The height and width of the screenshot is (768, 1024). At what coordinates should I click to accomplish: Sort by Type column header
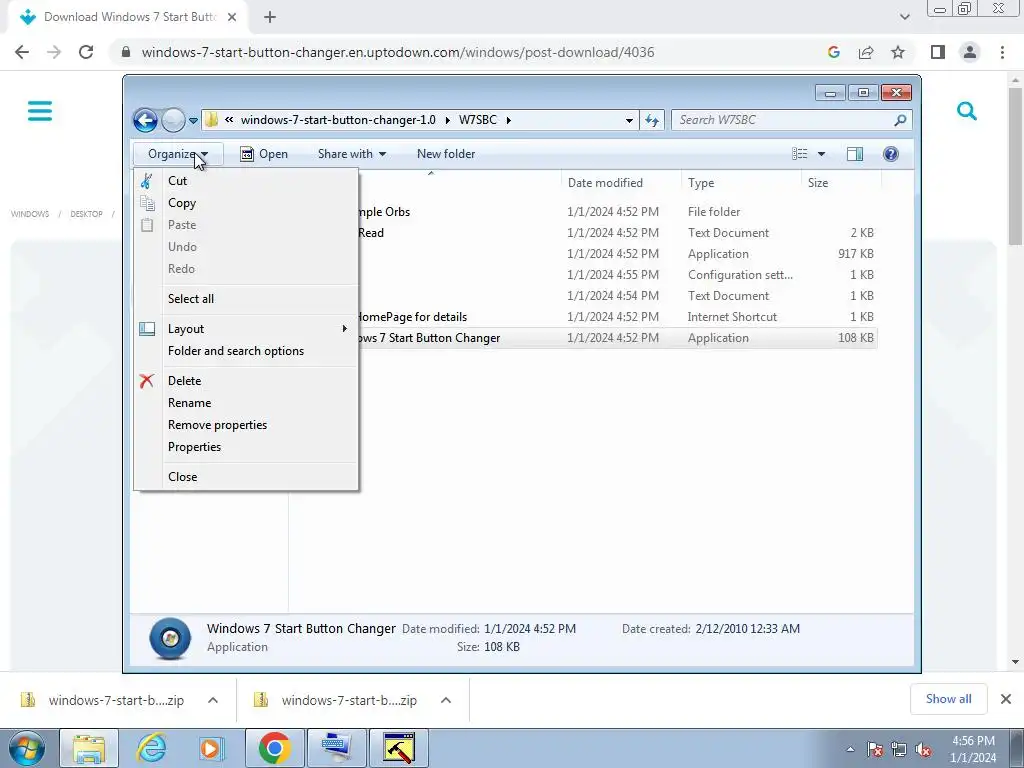tap(741, 183)
